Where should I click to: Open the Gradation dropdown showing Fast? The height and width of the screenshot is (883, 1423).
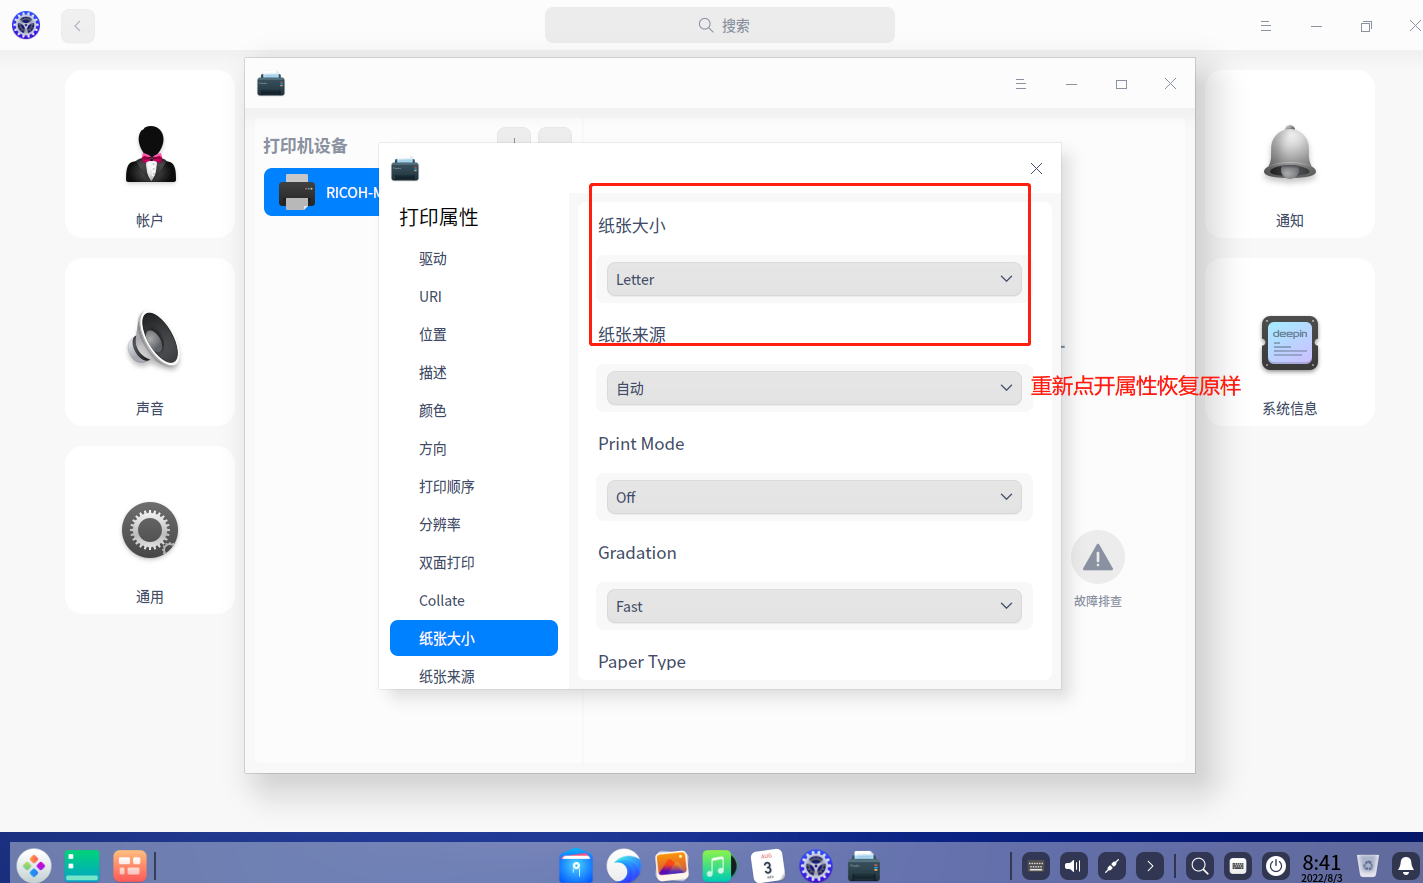coord(812,606)
